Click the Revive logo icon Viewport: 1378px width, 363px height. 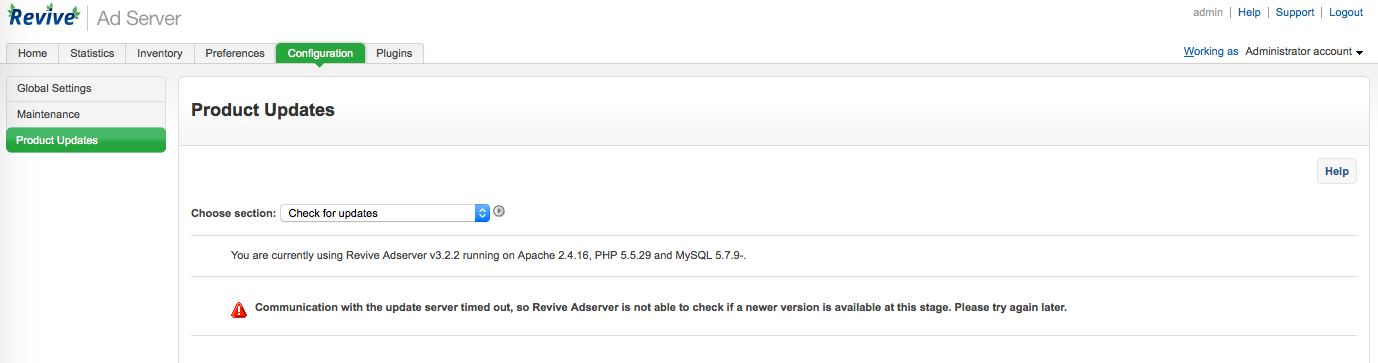tap(43, 16)
